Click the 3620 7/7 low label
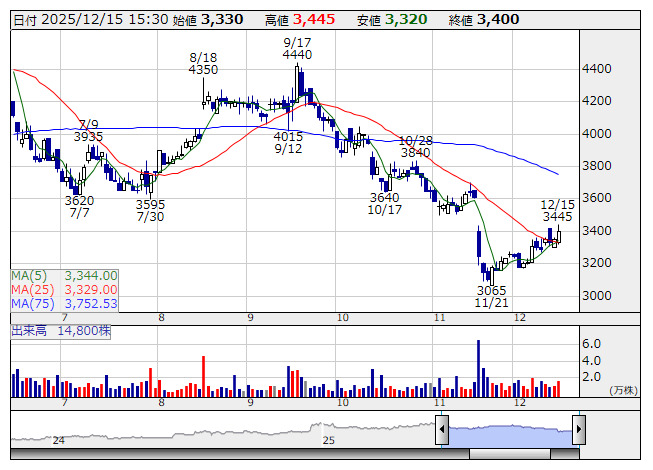 (x=79, y=207)
